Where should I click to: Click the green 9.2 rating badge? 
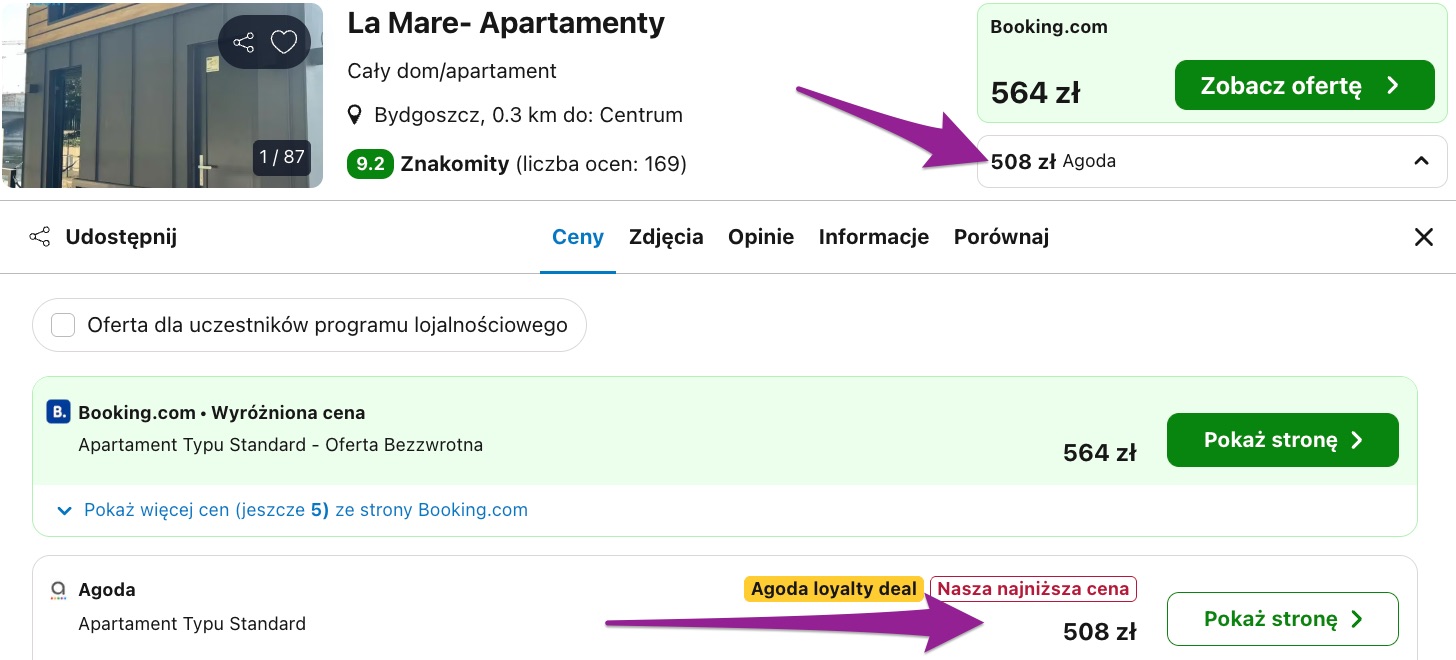click(x=370, y=163)
